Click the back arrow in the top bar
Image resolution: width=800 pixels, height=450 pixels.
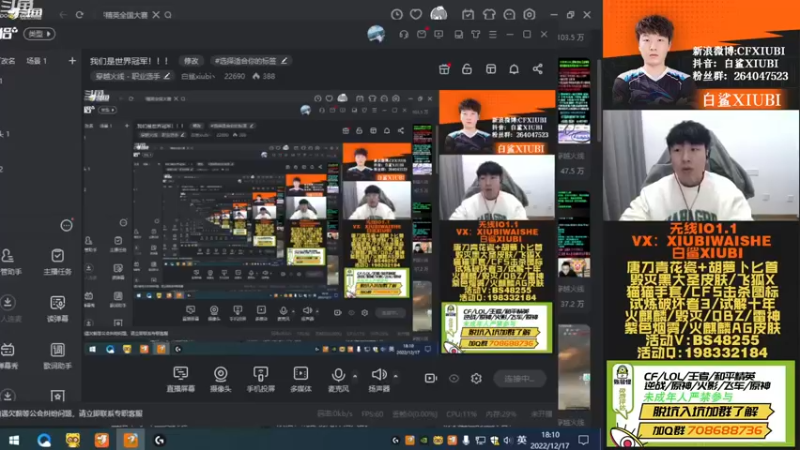63,15
